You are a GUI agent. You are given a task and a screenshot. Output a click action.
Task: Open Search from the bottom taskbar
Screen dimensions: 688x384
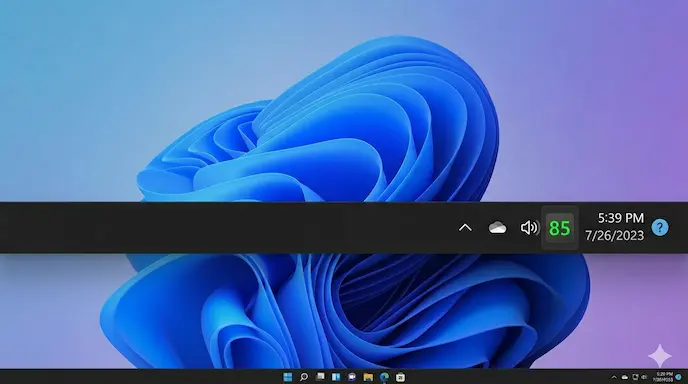click(304, 377)
